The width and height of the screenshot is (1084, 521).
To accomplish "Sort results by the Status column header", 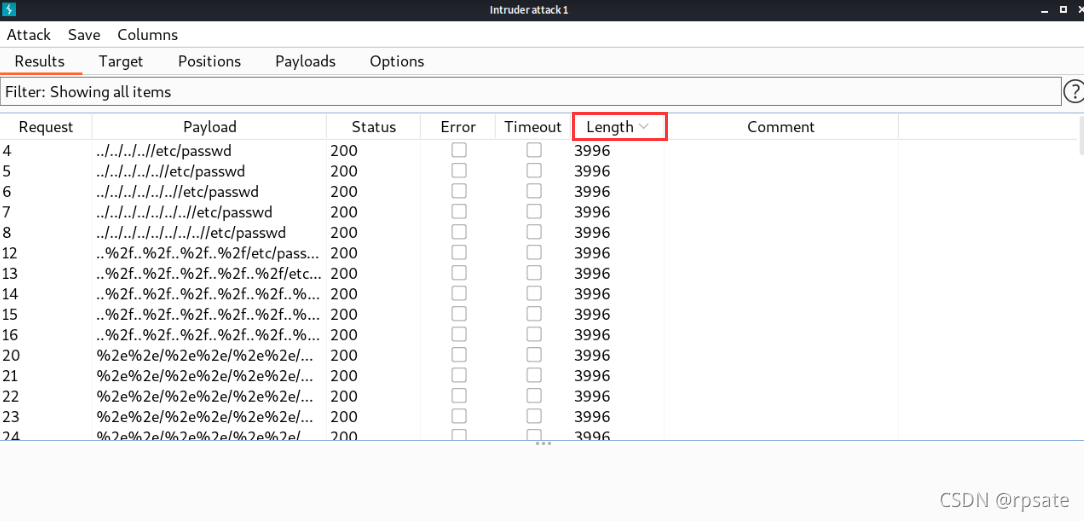I will pos(373,127).
